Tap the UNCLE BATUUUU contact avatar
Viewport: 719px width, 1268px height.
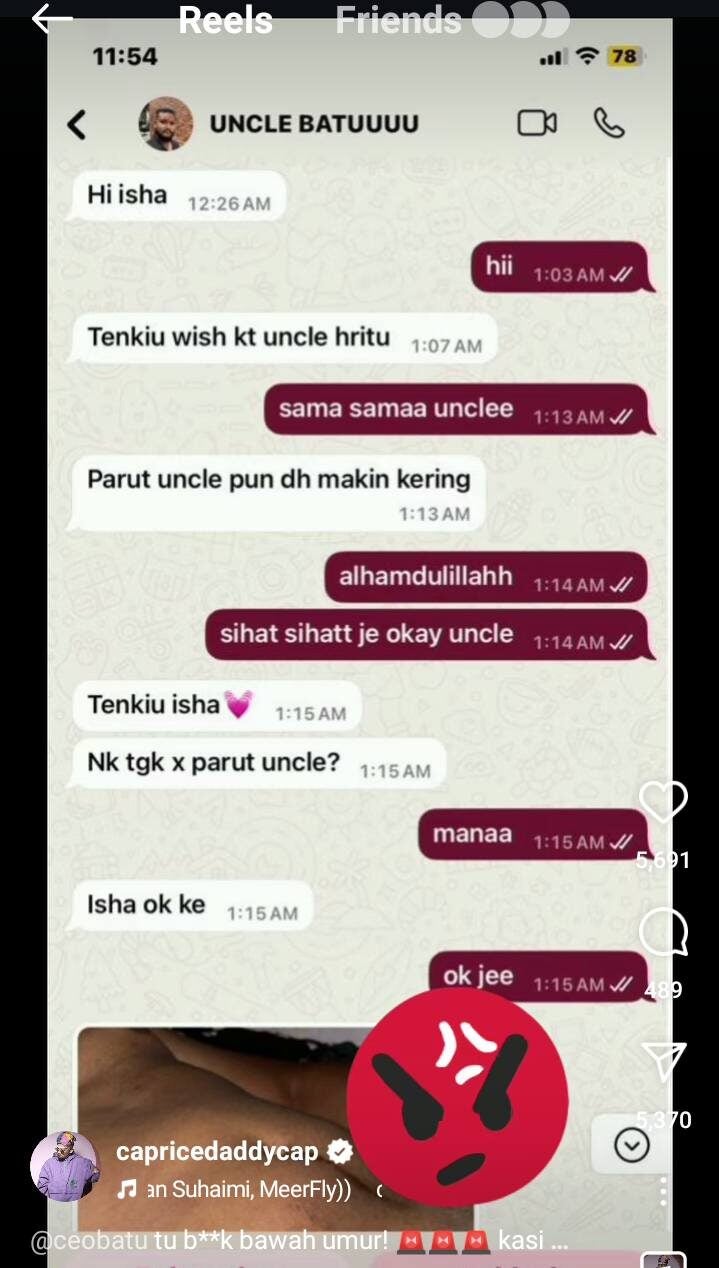coord(166,124)
